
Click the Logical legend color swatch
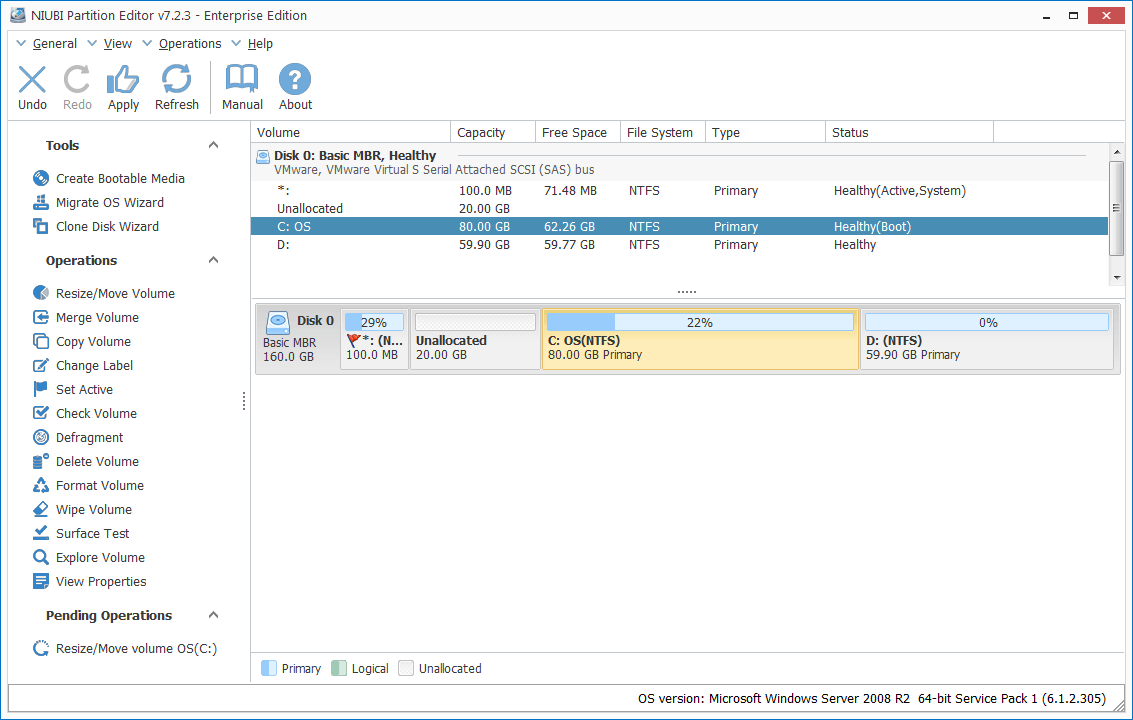(339, 668)
